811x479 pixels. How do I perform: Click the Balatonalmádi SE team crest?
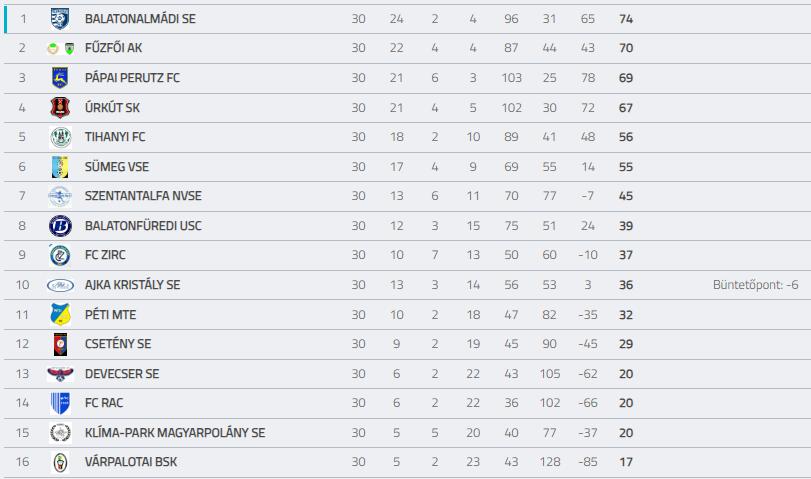pyautogui.click(x=60, y=19)
